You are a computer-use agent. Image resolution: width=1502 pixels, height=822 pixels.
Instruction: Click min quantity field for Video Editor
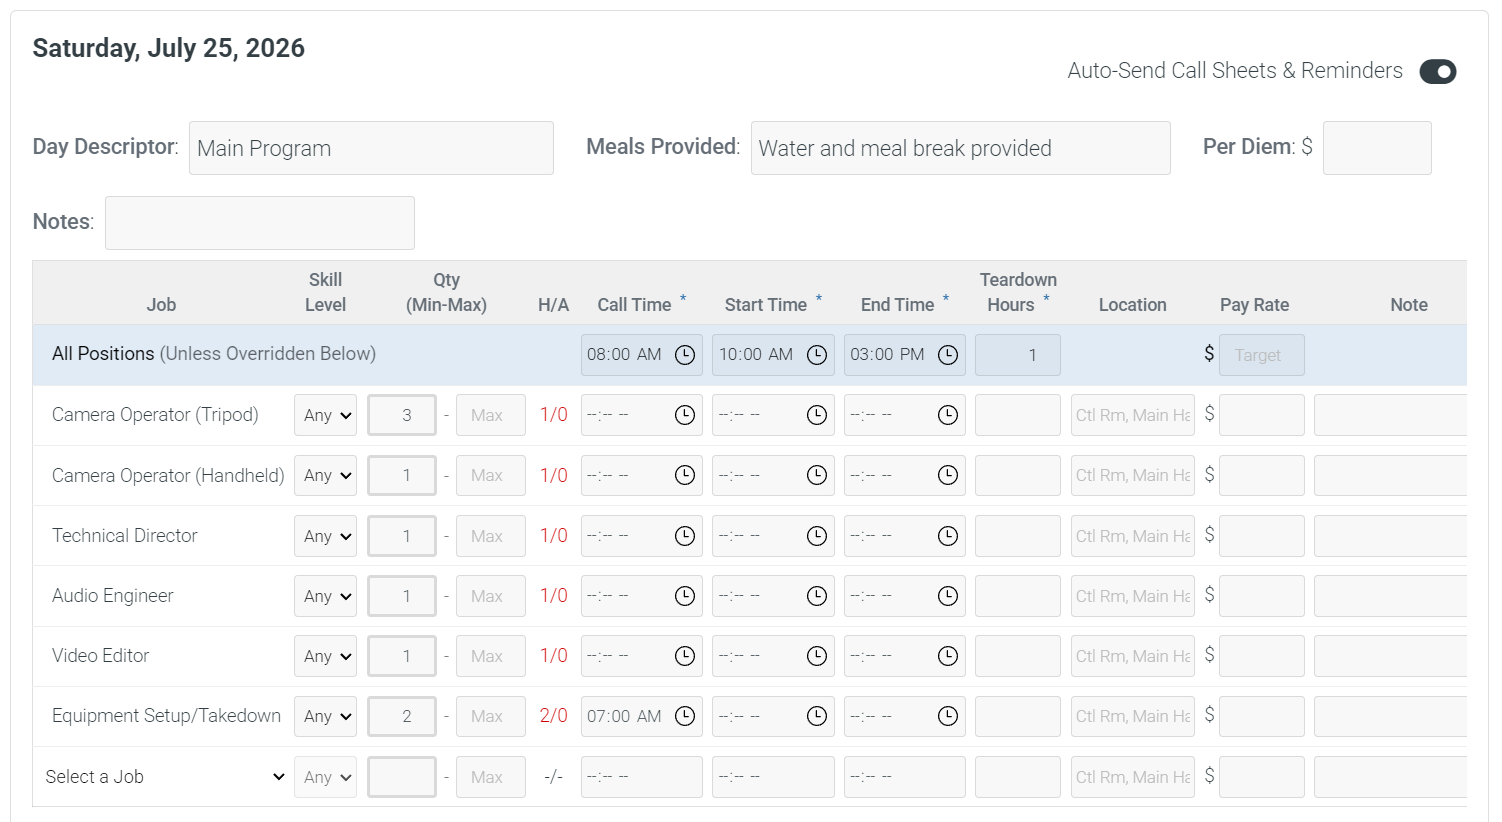[x=402, y=656]
